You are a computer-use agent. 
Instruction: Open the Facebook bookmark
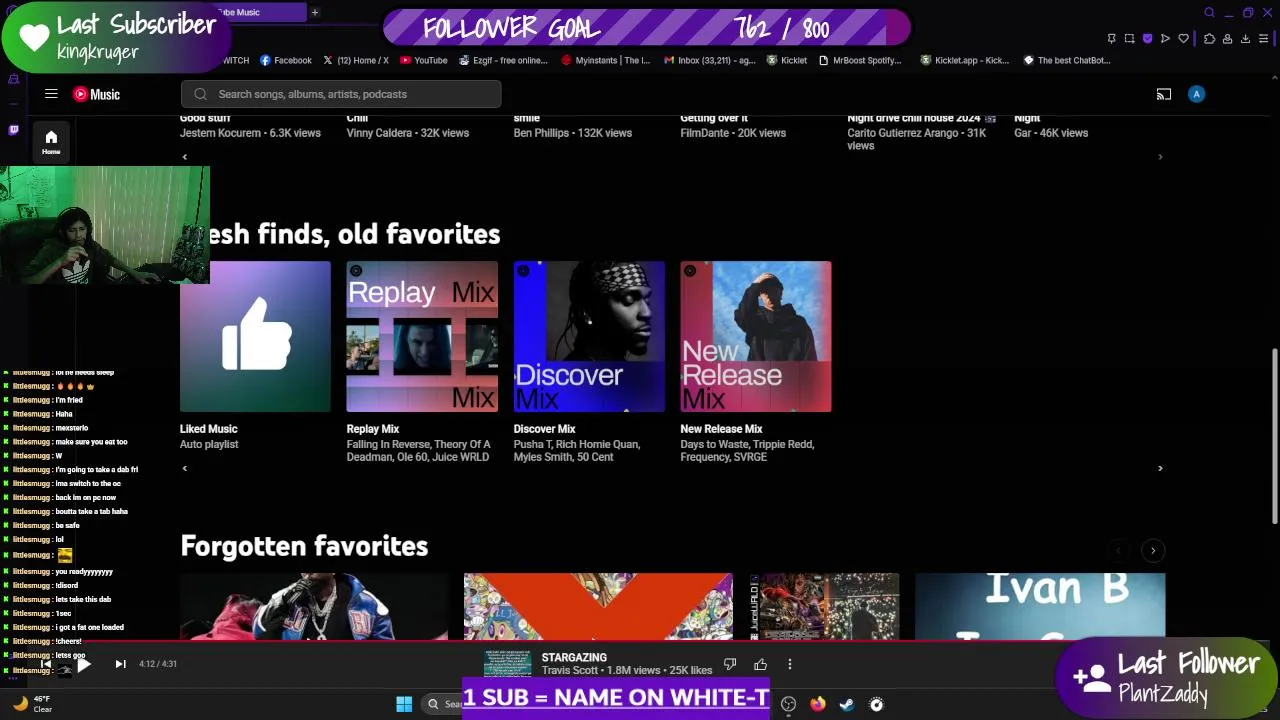pos(286,60)
